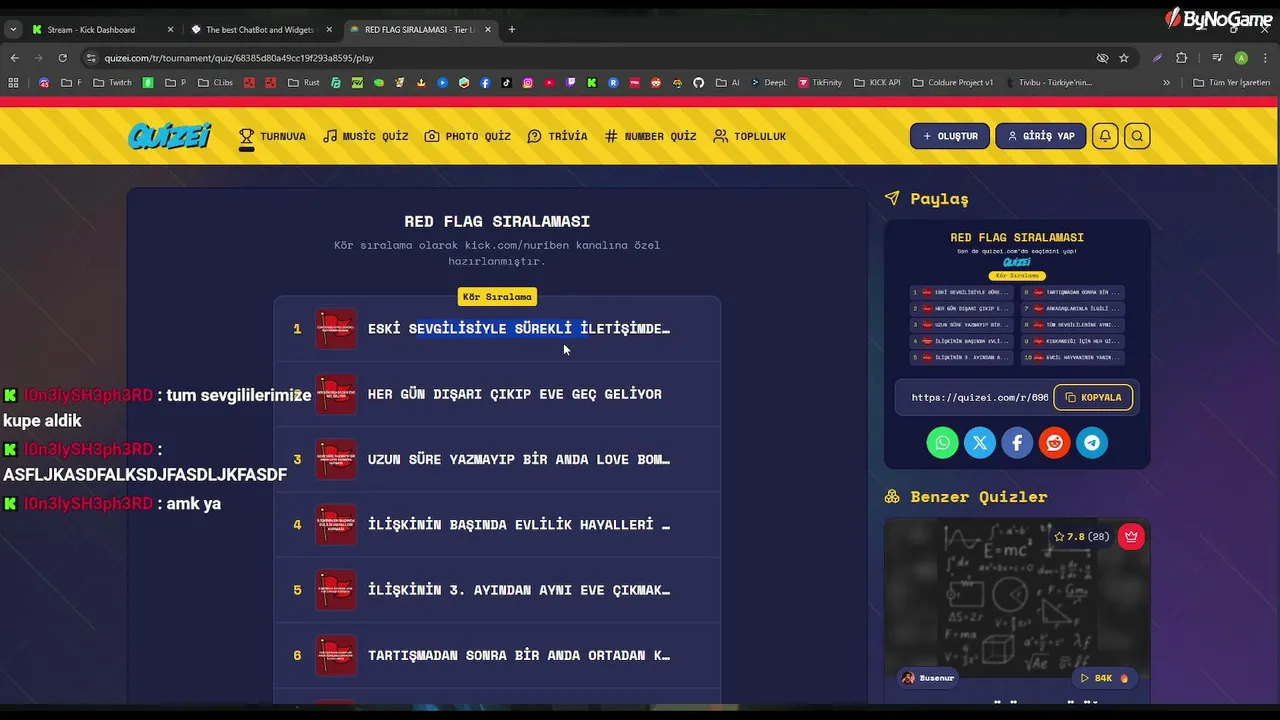This screenshot has width=1280, height=720.
Task: Open Tivibu - Türkiye'nin bookmark
Action: point(1049,83)
